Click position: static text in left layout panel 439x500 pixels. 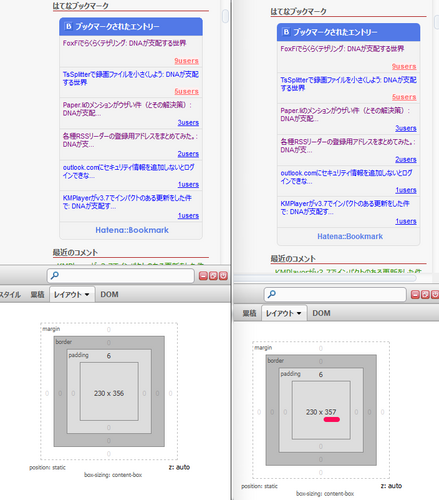[47, 468]
